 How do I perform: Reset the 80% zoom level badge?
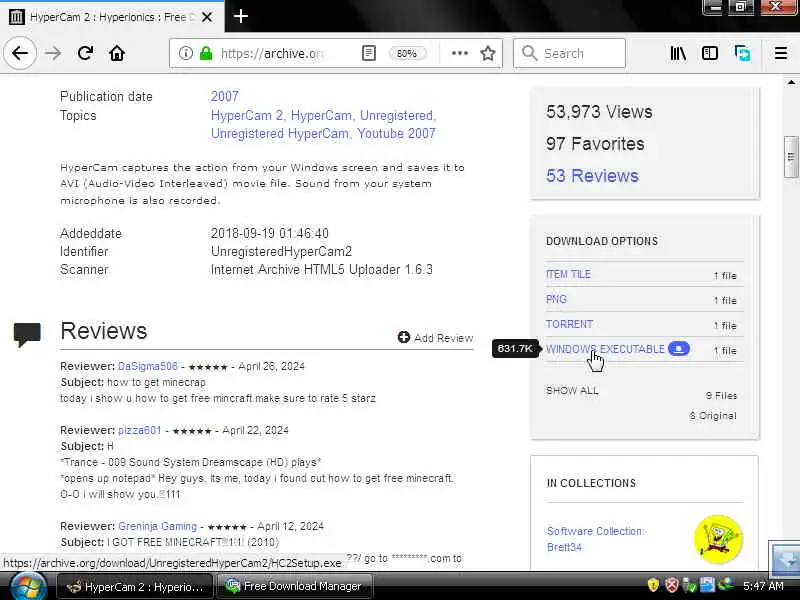(x=407, y=53)
